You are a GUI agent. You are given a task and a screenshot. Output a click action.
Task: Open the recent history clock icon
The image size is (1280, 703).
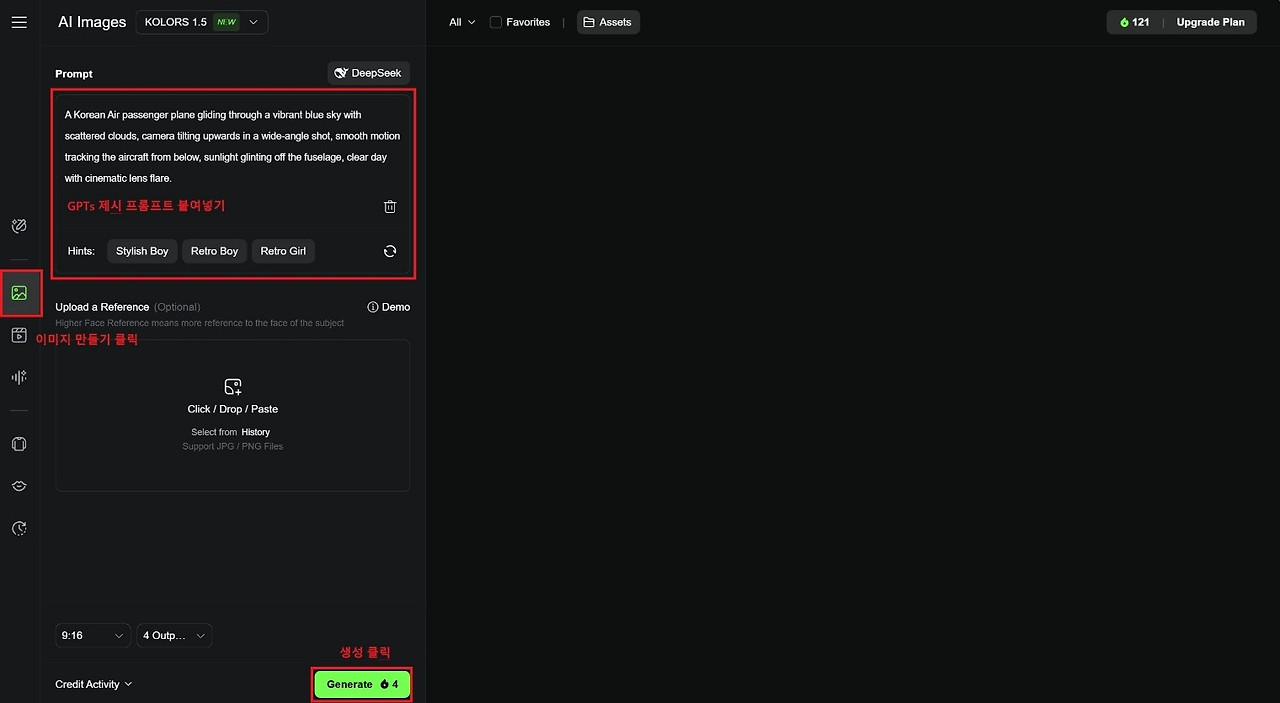[x=19, y=528]
